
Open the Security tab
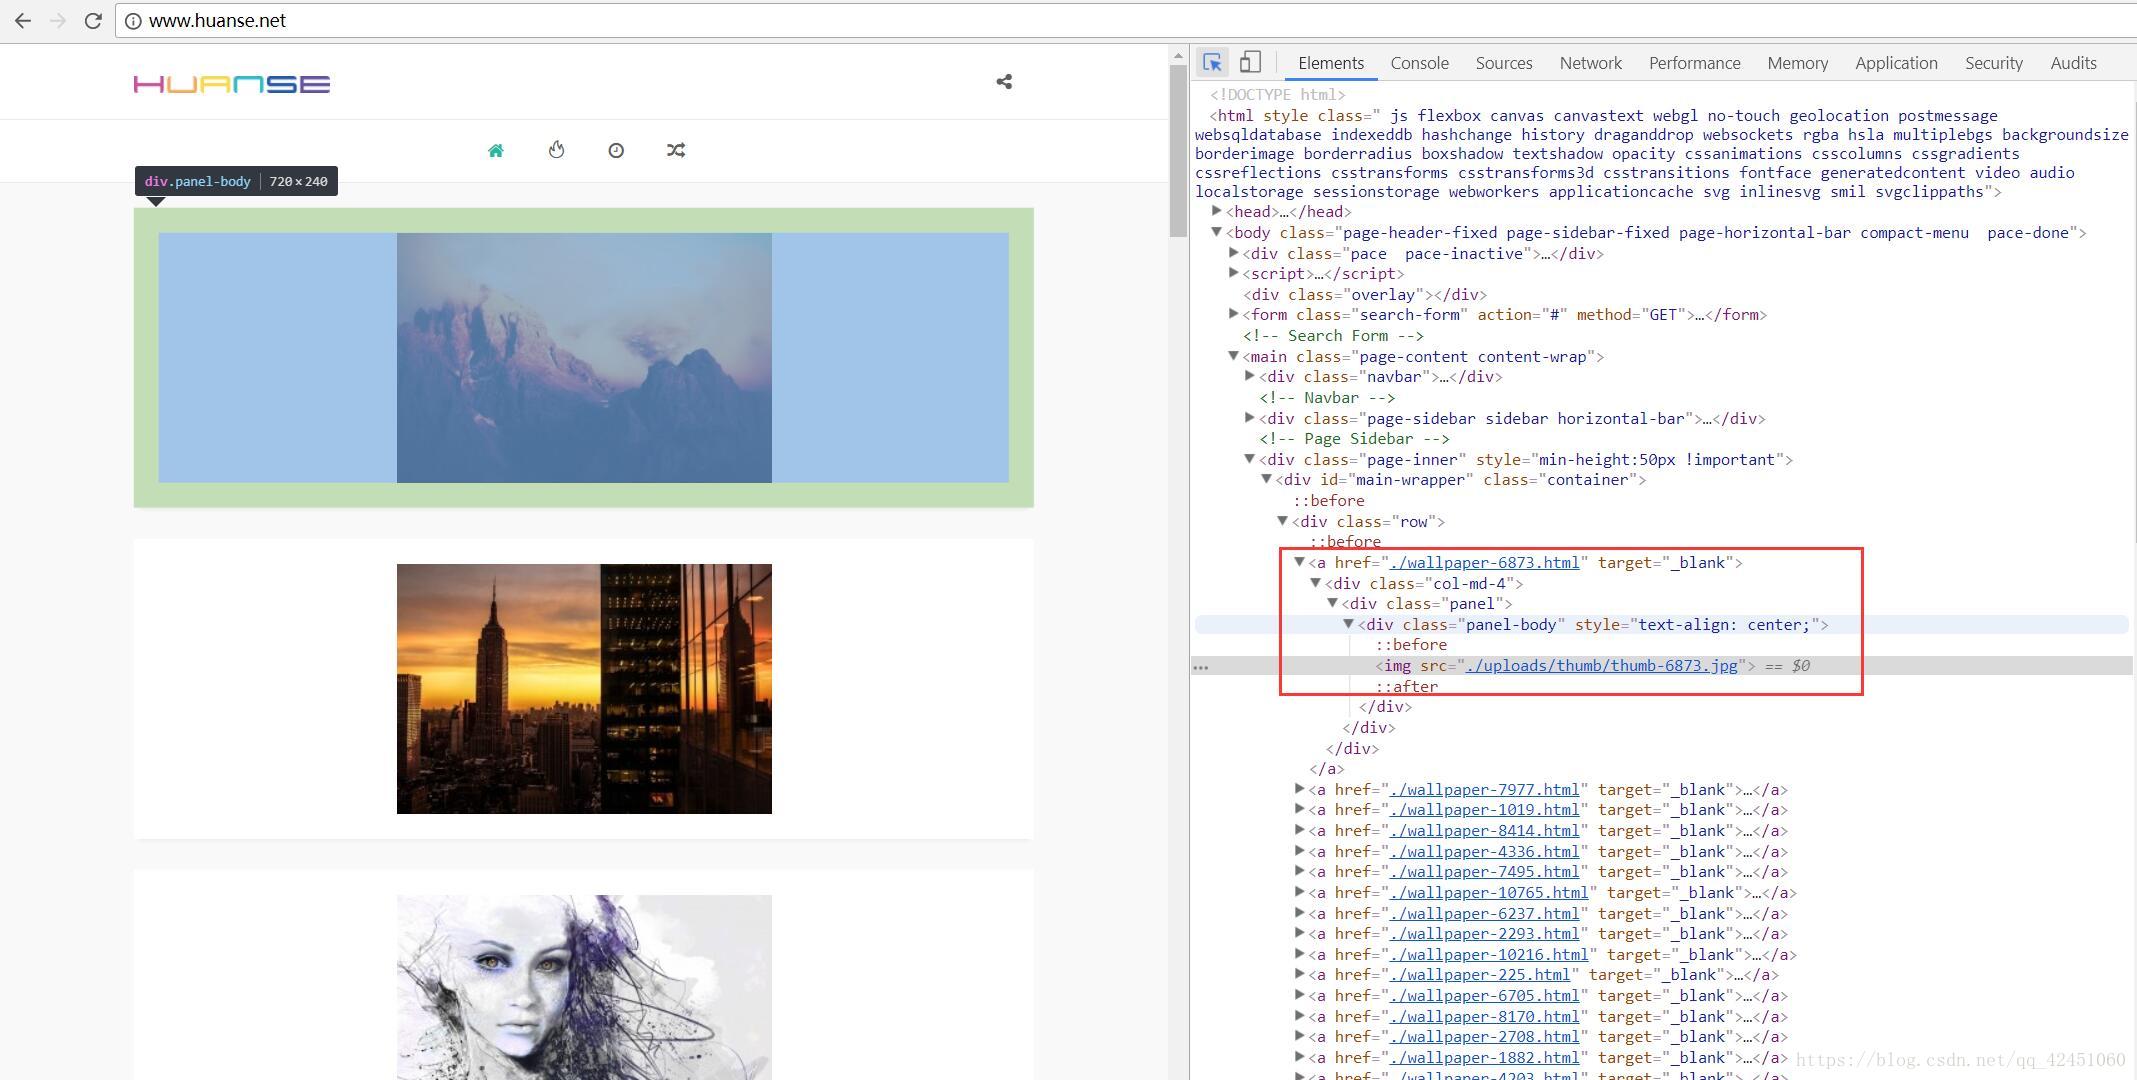coord(1993,63)
